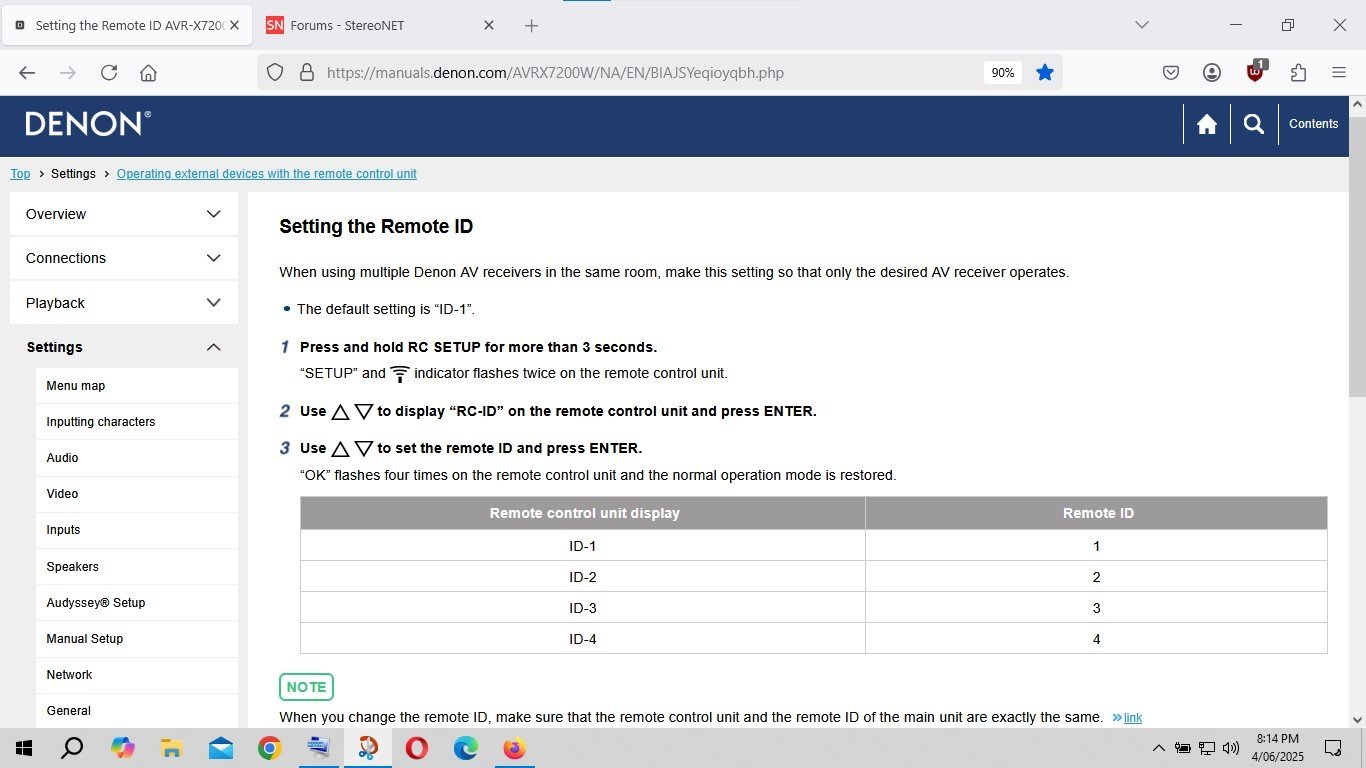Remove the bookmark with the blue star
This screenshot has height=768, width=1366.
tap(1045, 72)
